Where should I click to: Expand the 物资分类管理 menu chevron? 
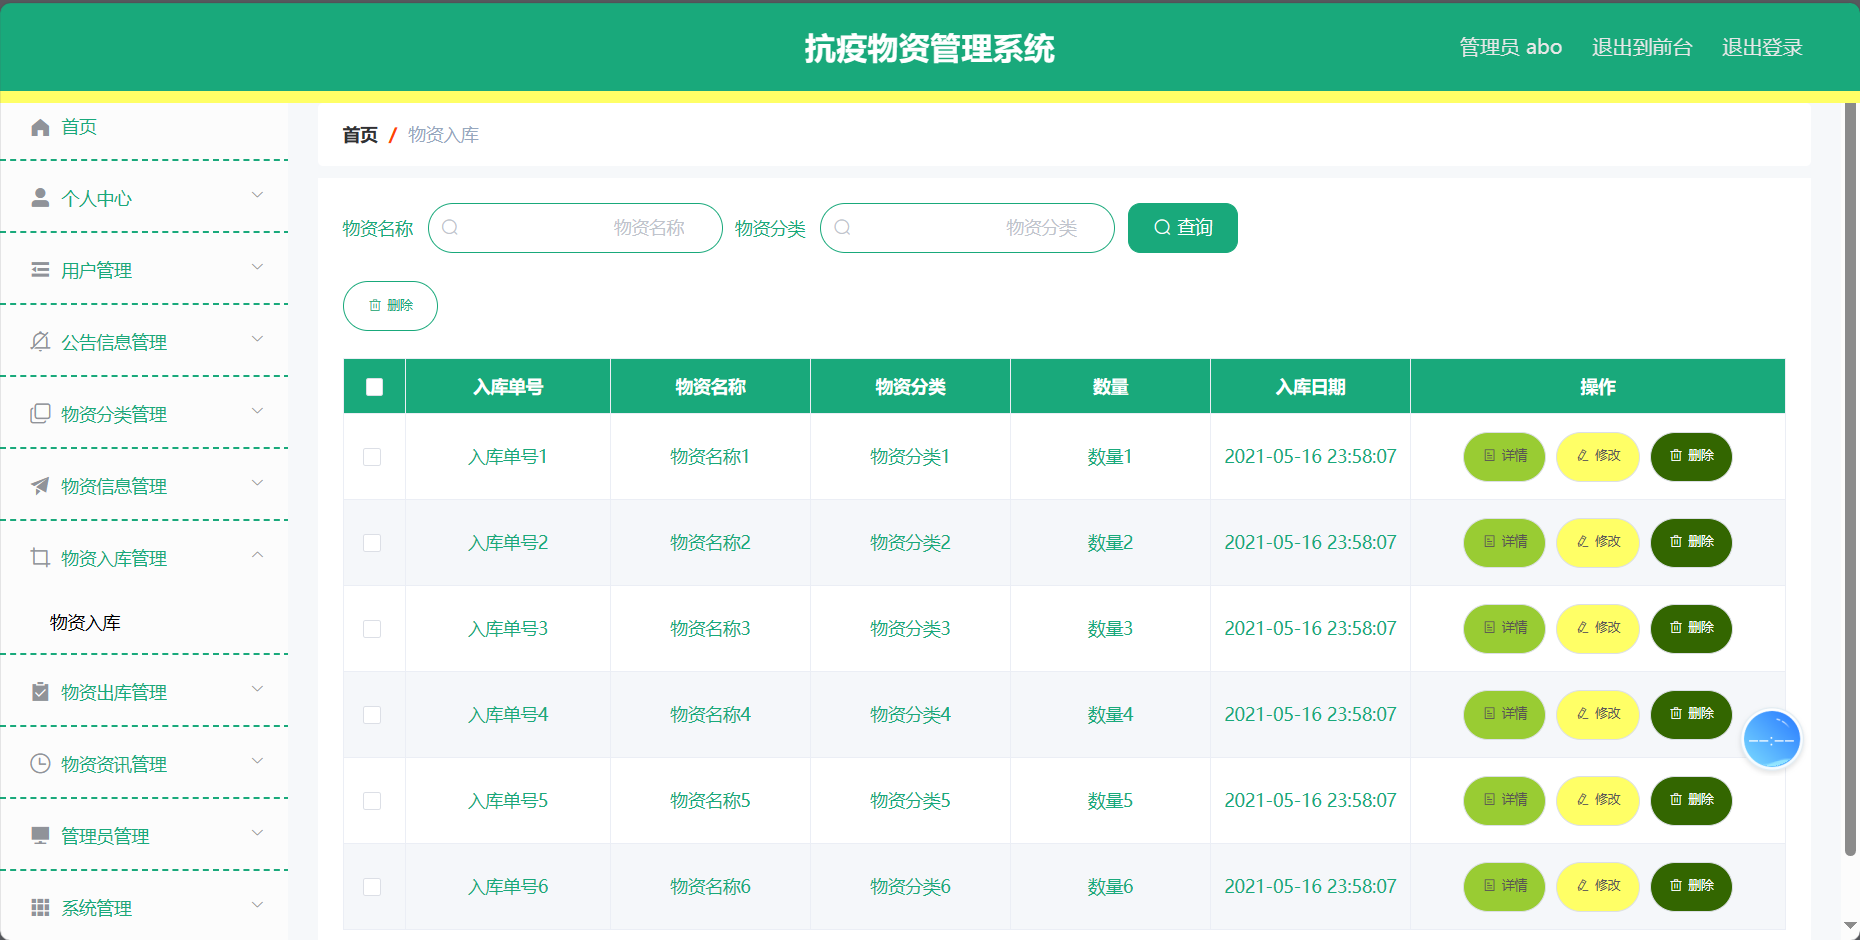point(257,411)
